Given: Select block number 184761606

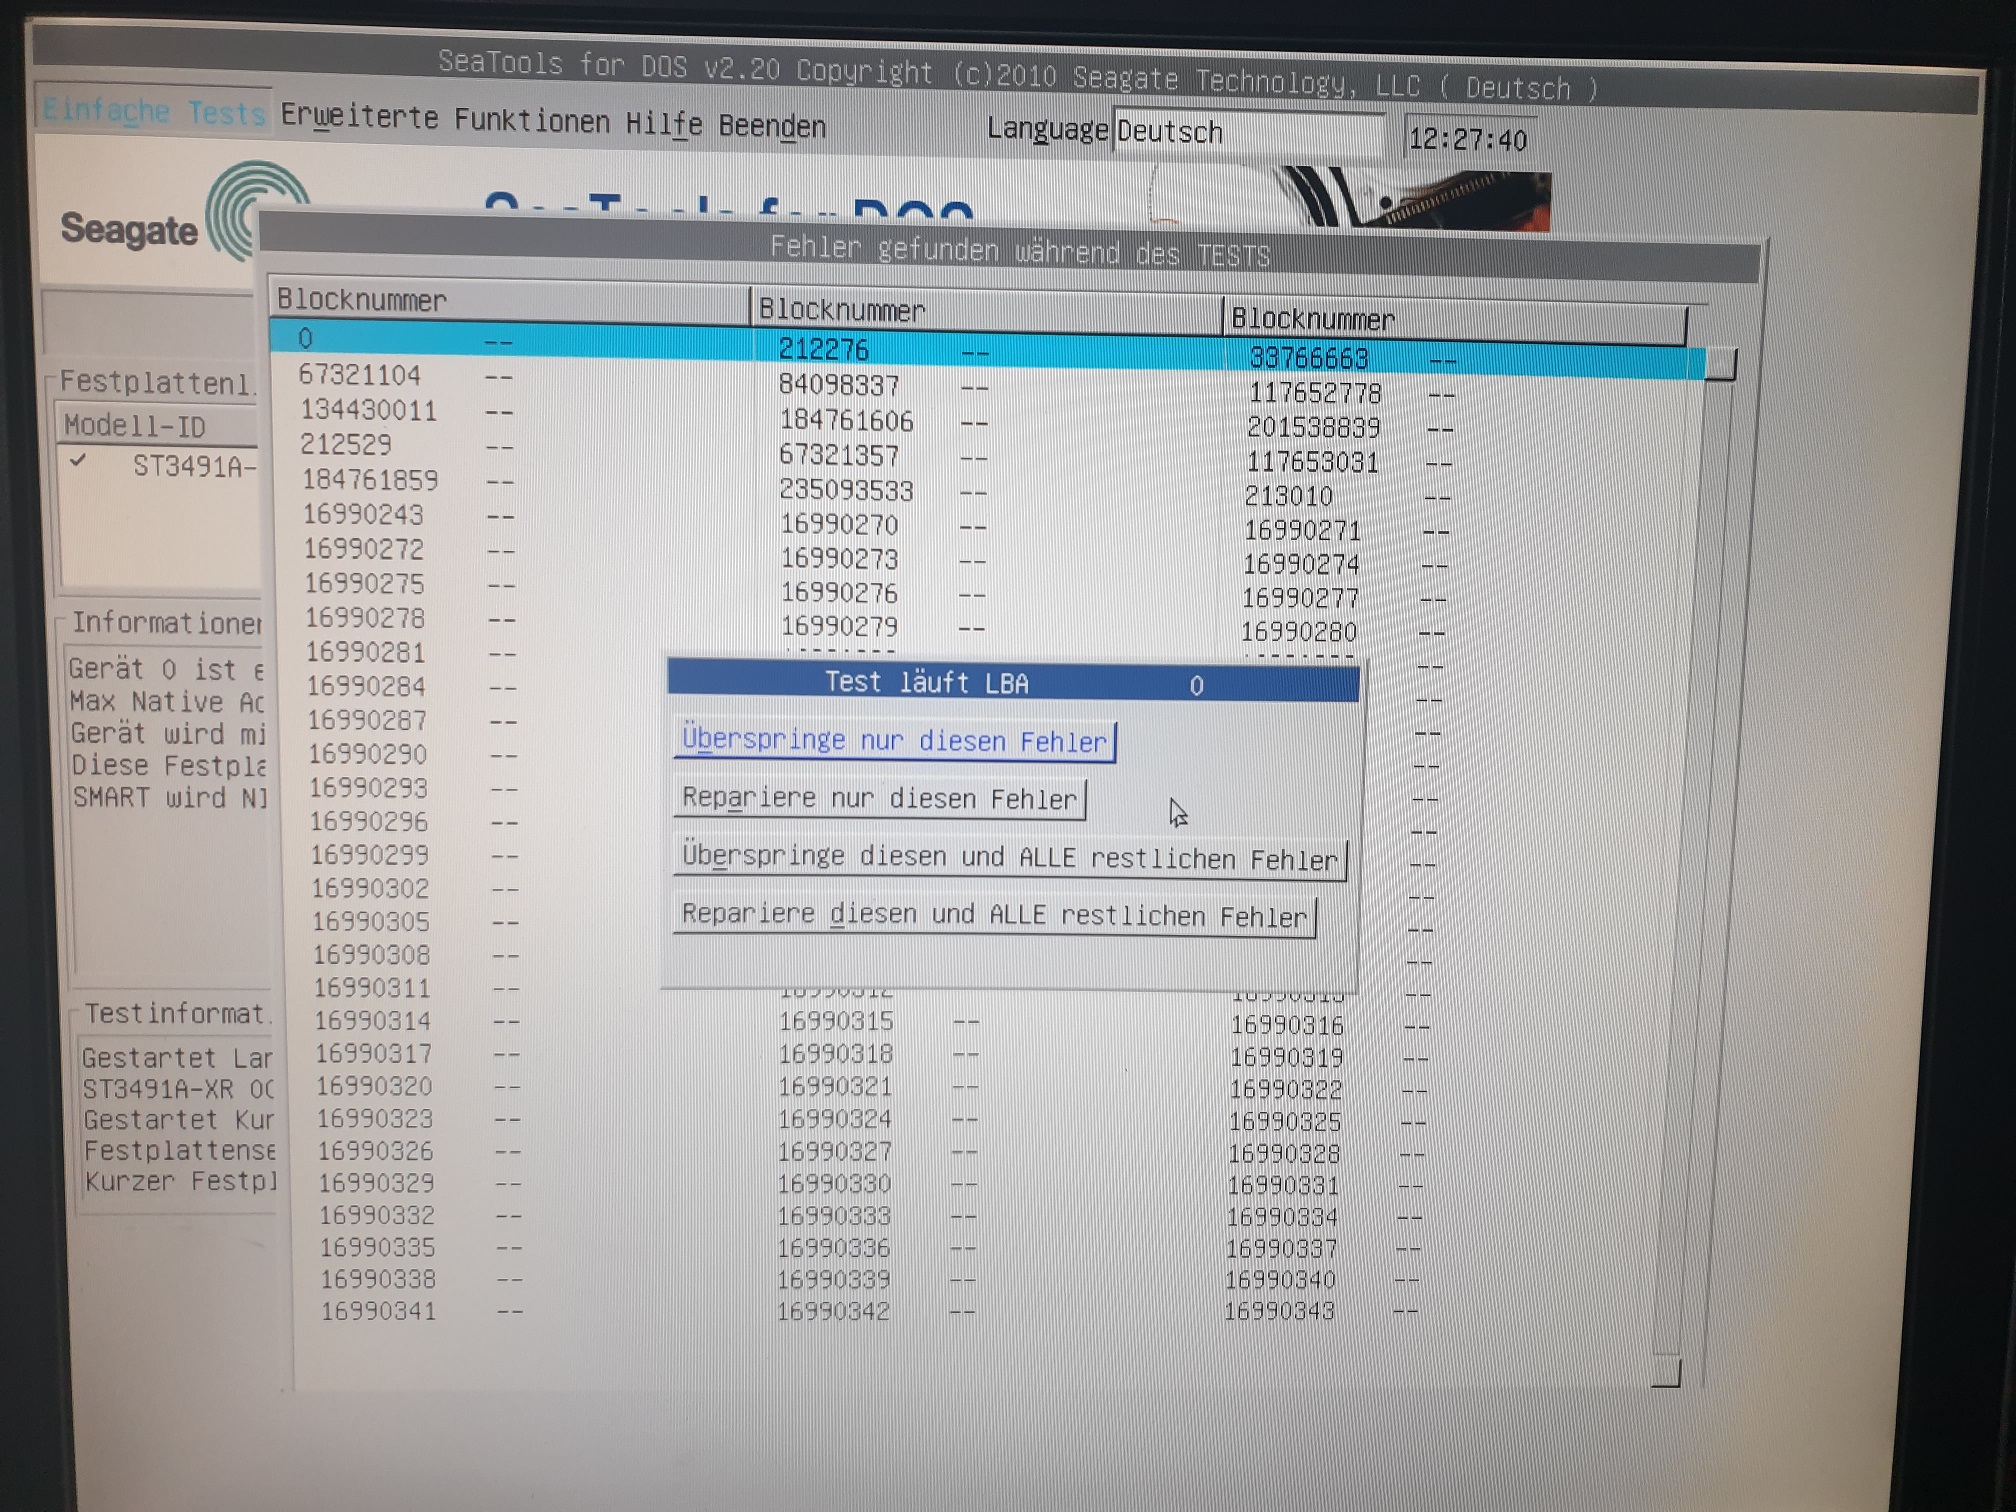Looking at the screenshot, I should pyautogui.click(x=846, y=421).
